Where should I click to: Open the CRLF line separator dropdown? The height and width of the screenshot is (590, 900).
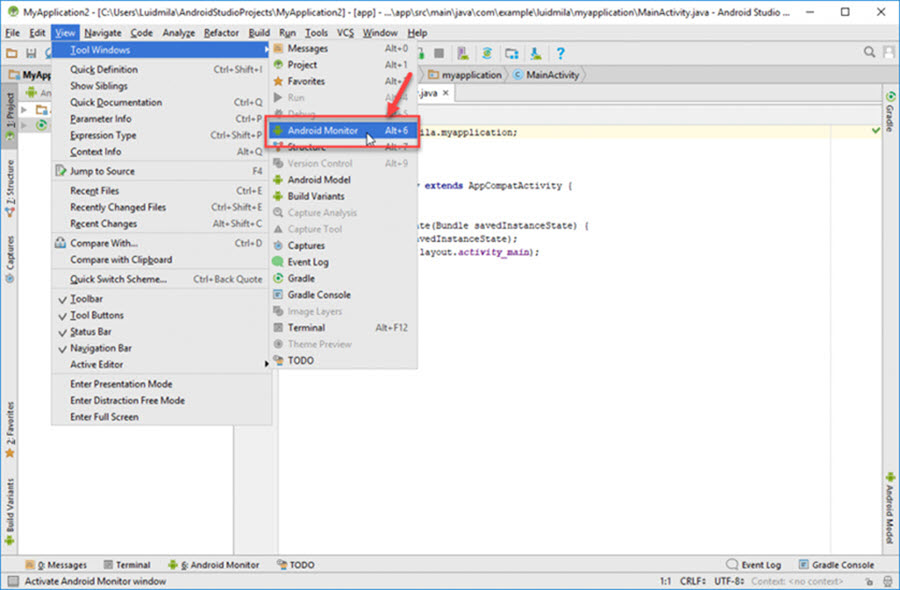click(x=693, y=581)
